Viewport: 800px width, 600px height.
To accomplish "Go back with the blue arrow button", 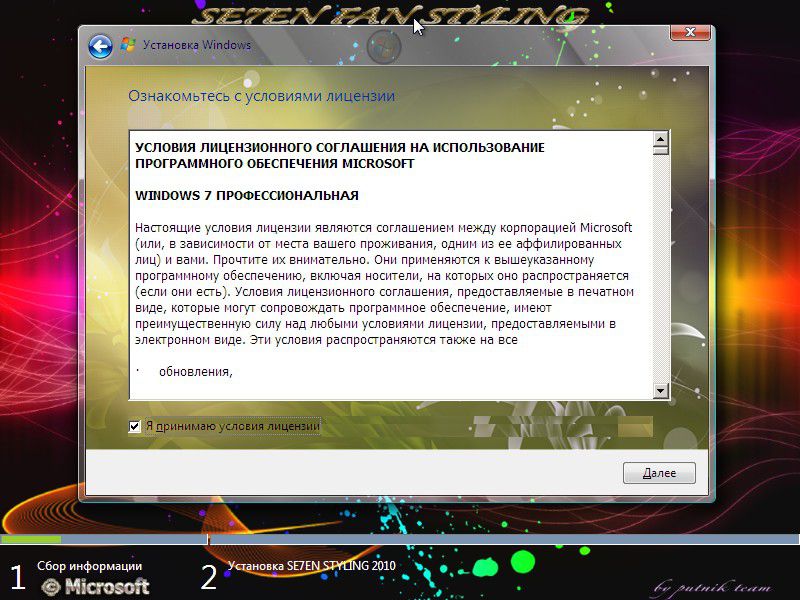I will [100, 47].
